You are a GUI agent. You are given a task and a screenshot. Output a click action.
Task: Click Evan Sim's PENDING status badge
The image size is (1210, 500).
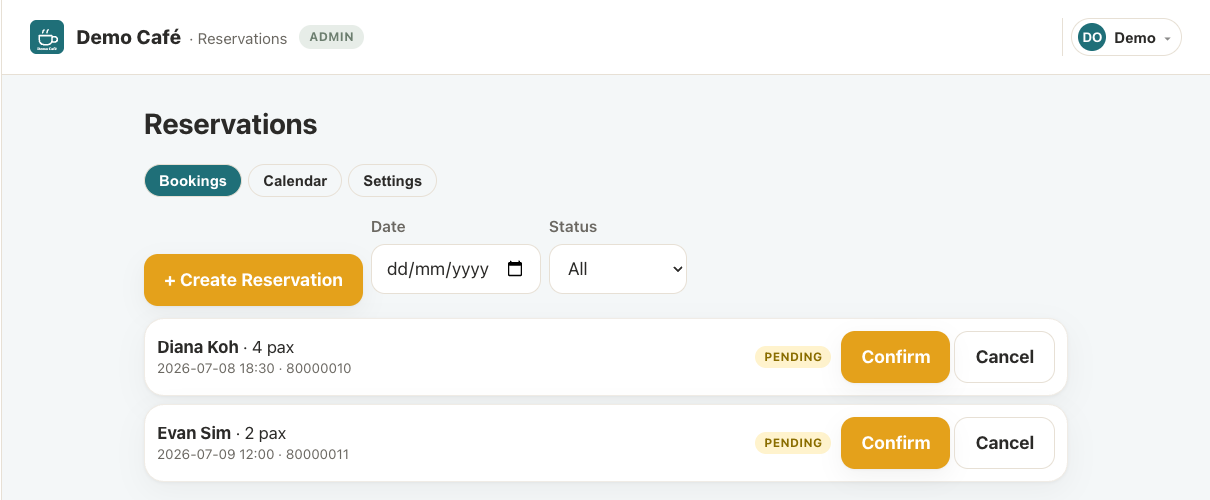coord(793,443)
